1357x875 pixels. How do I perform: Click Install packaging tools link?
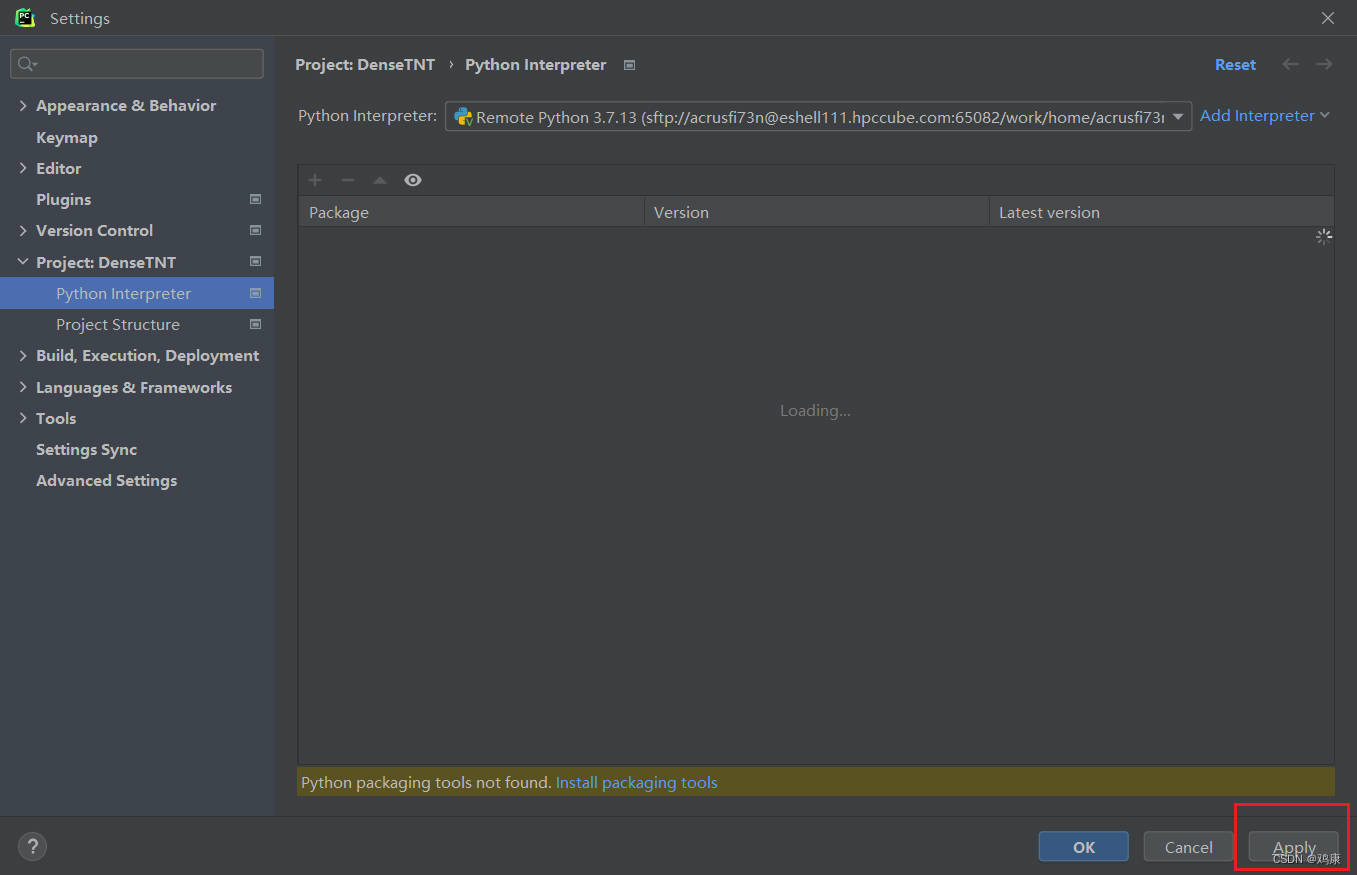click(637, 782)
